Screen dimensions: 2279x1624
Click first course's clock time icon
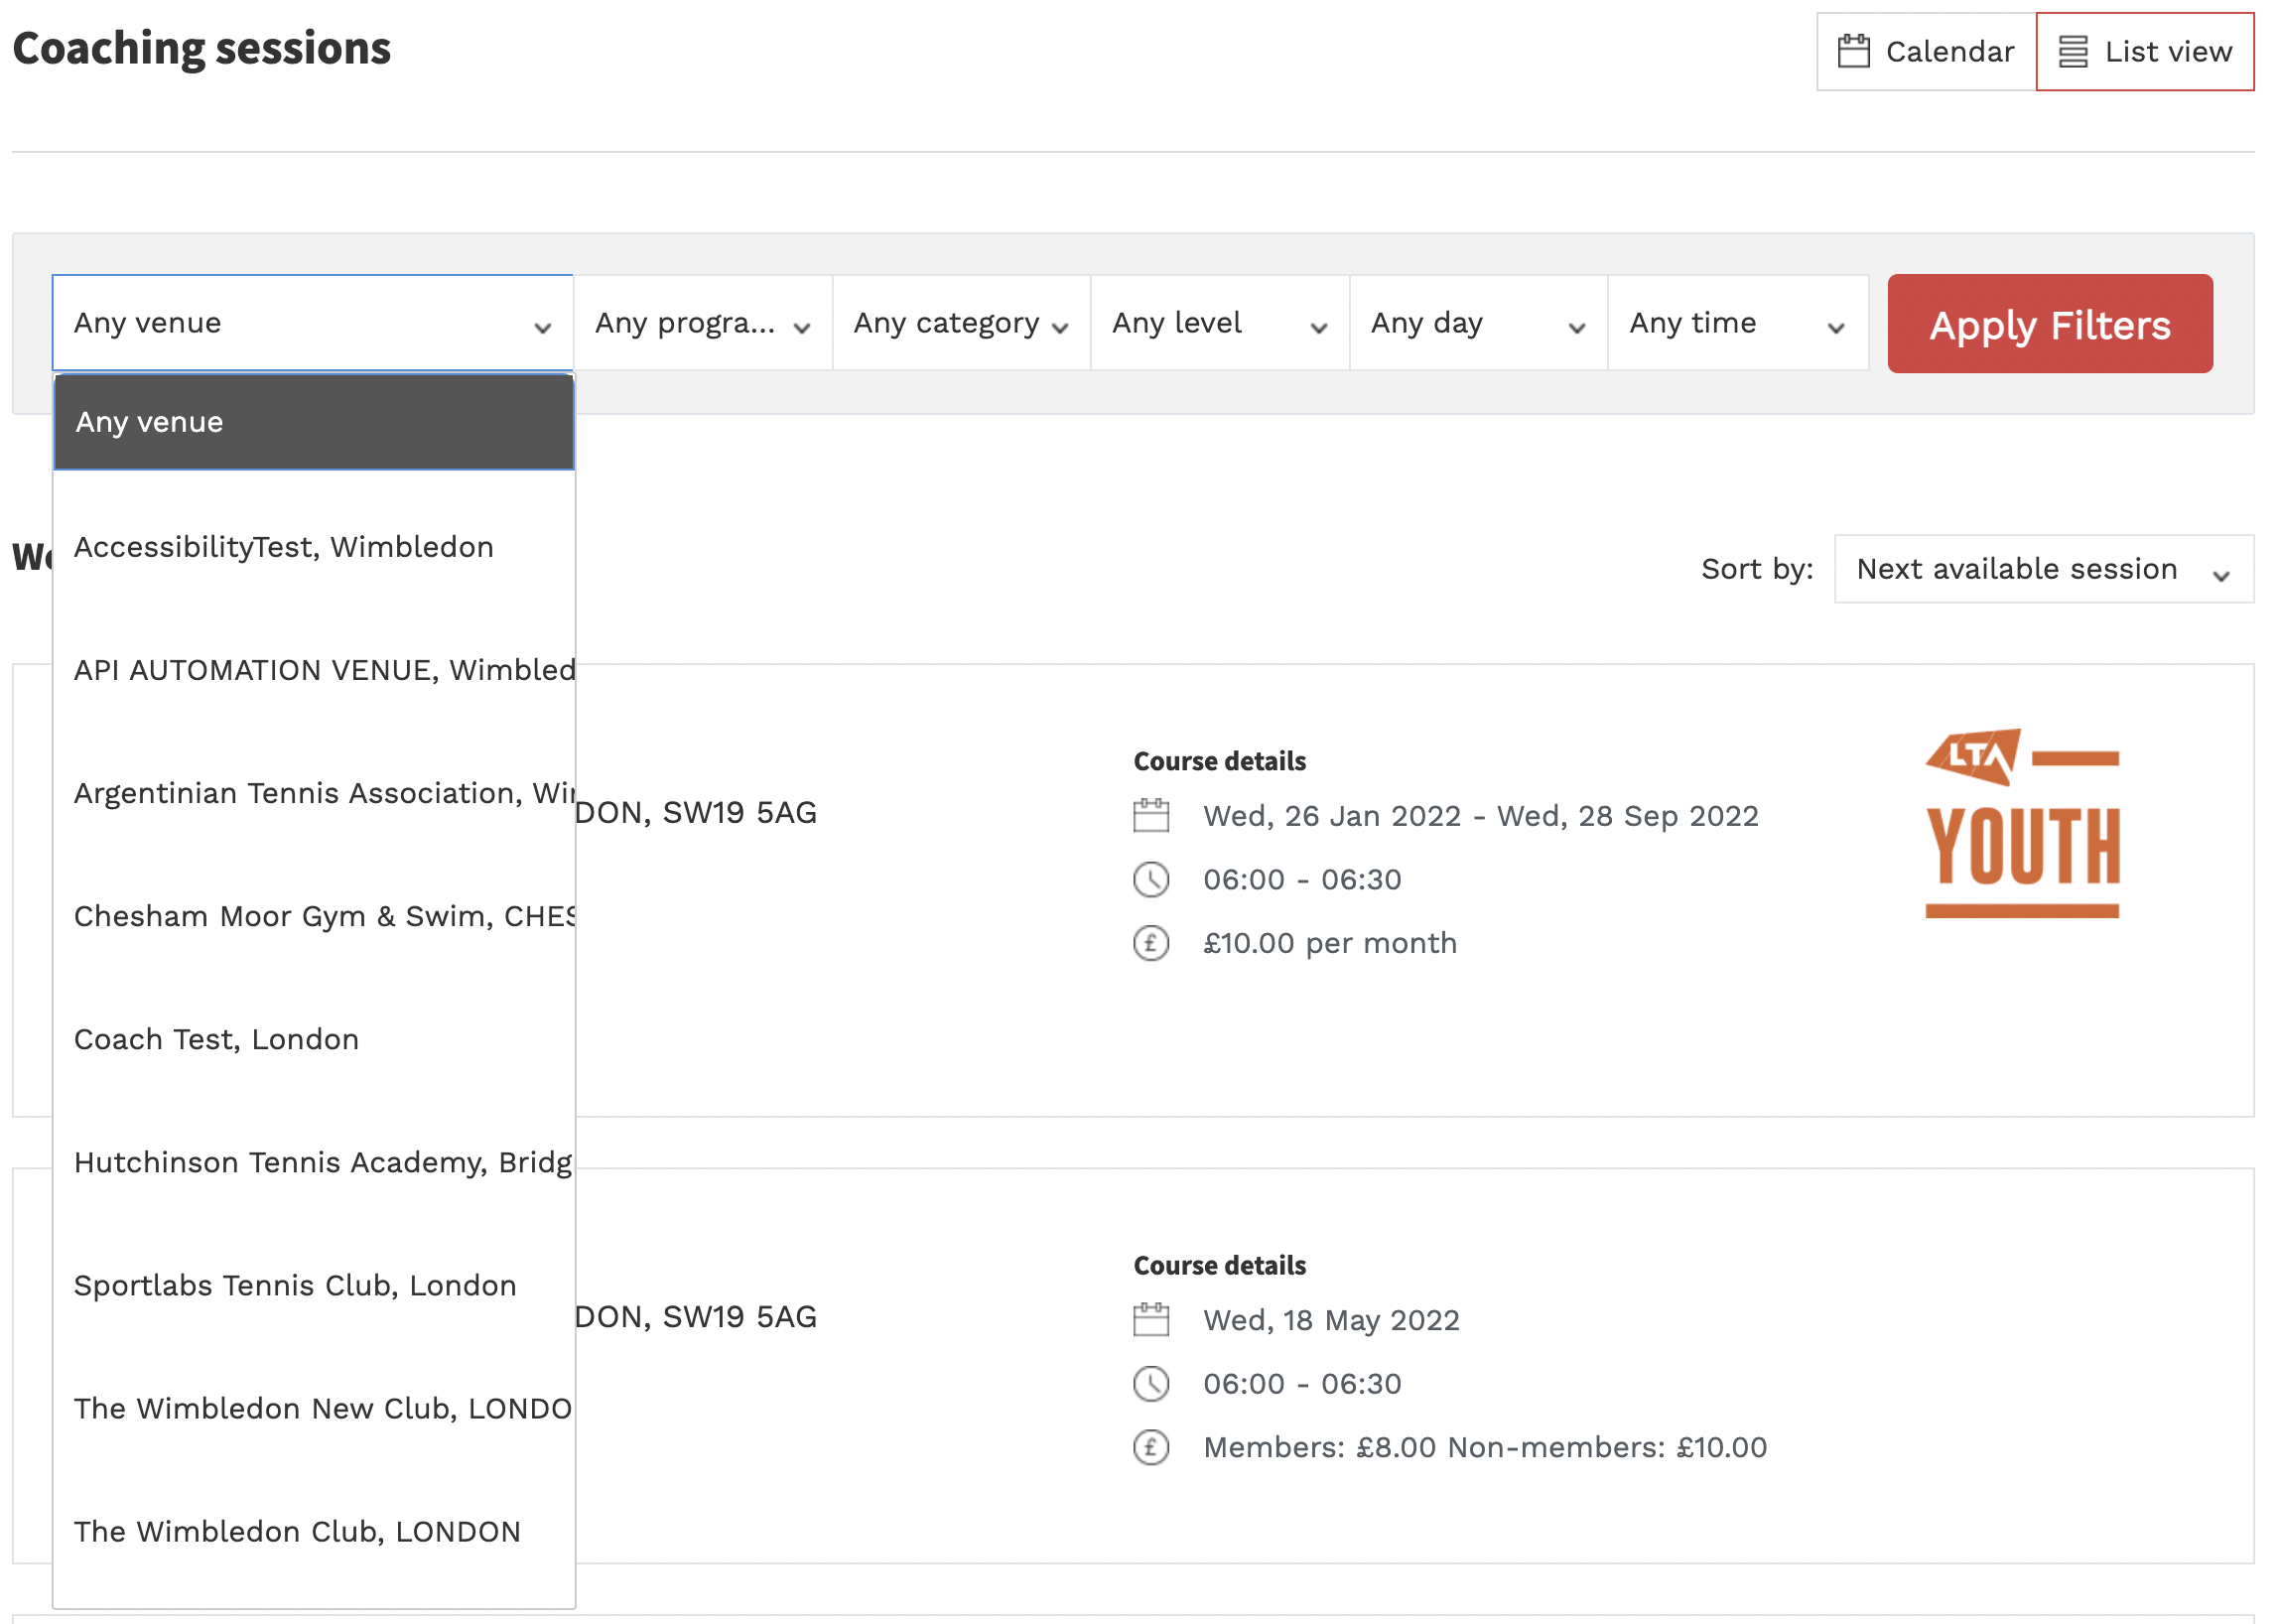(x=1150, y=879)
